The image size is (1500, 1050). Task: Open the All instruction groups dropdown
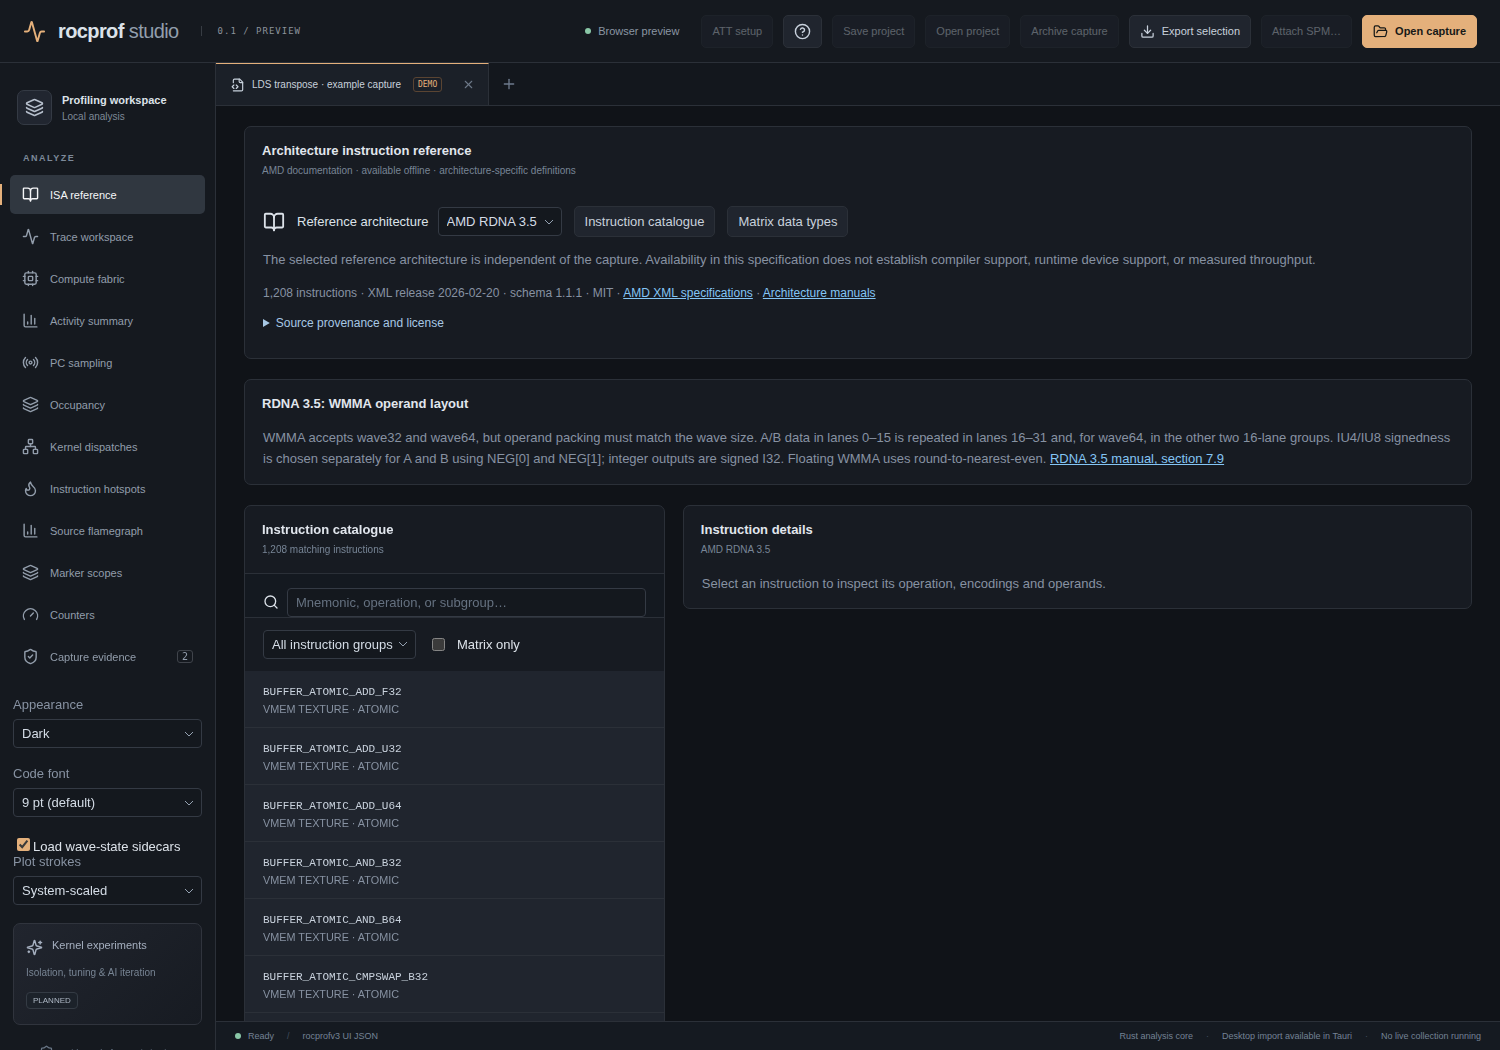click(x=340, y=645)
